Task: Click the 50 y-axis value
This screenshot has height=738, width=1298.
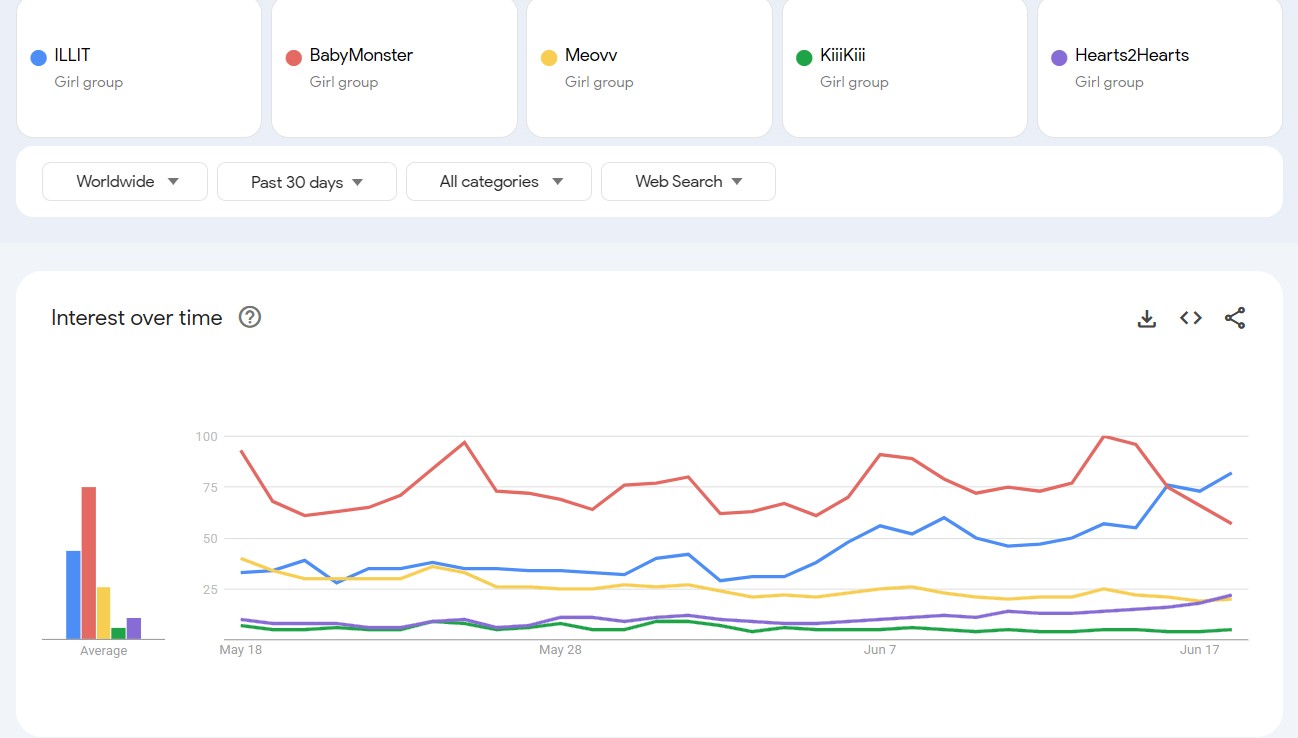Action: (x=209, y=538)
